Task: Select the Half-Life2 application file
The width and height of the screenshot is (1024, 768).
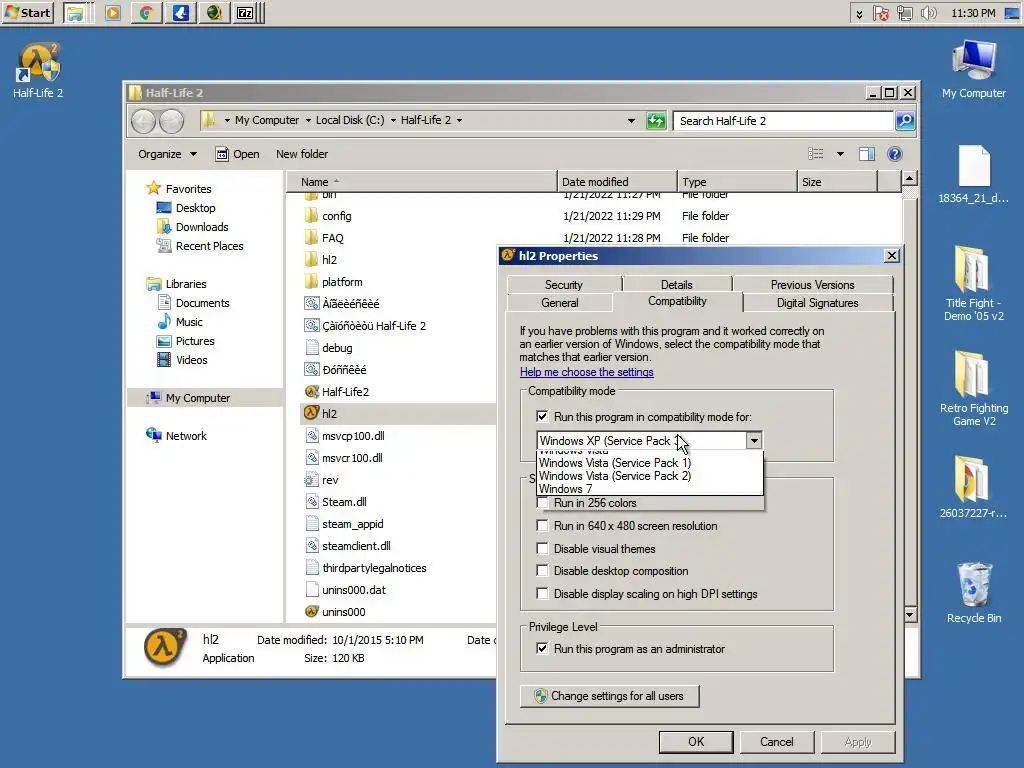Action: pyautogui.click(x=345, y=392)
